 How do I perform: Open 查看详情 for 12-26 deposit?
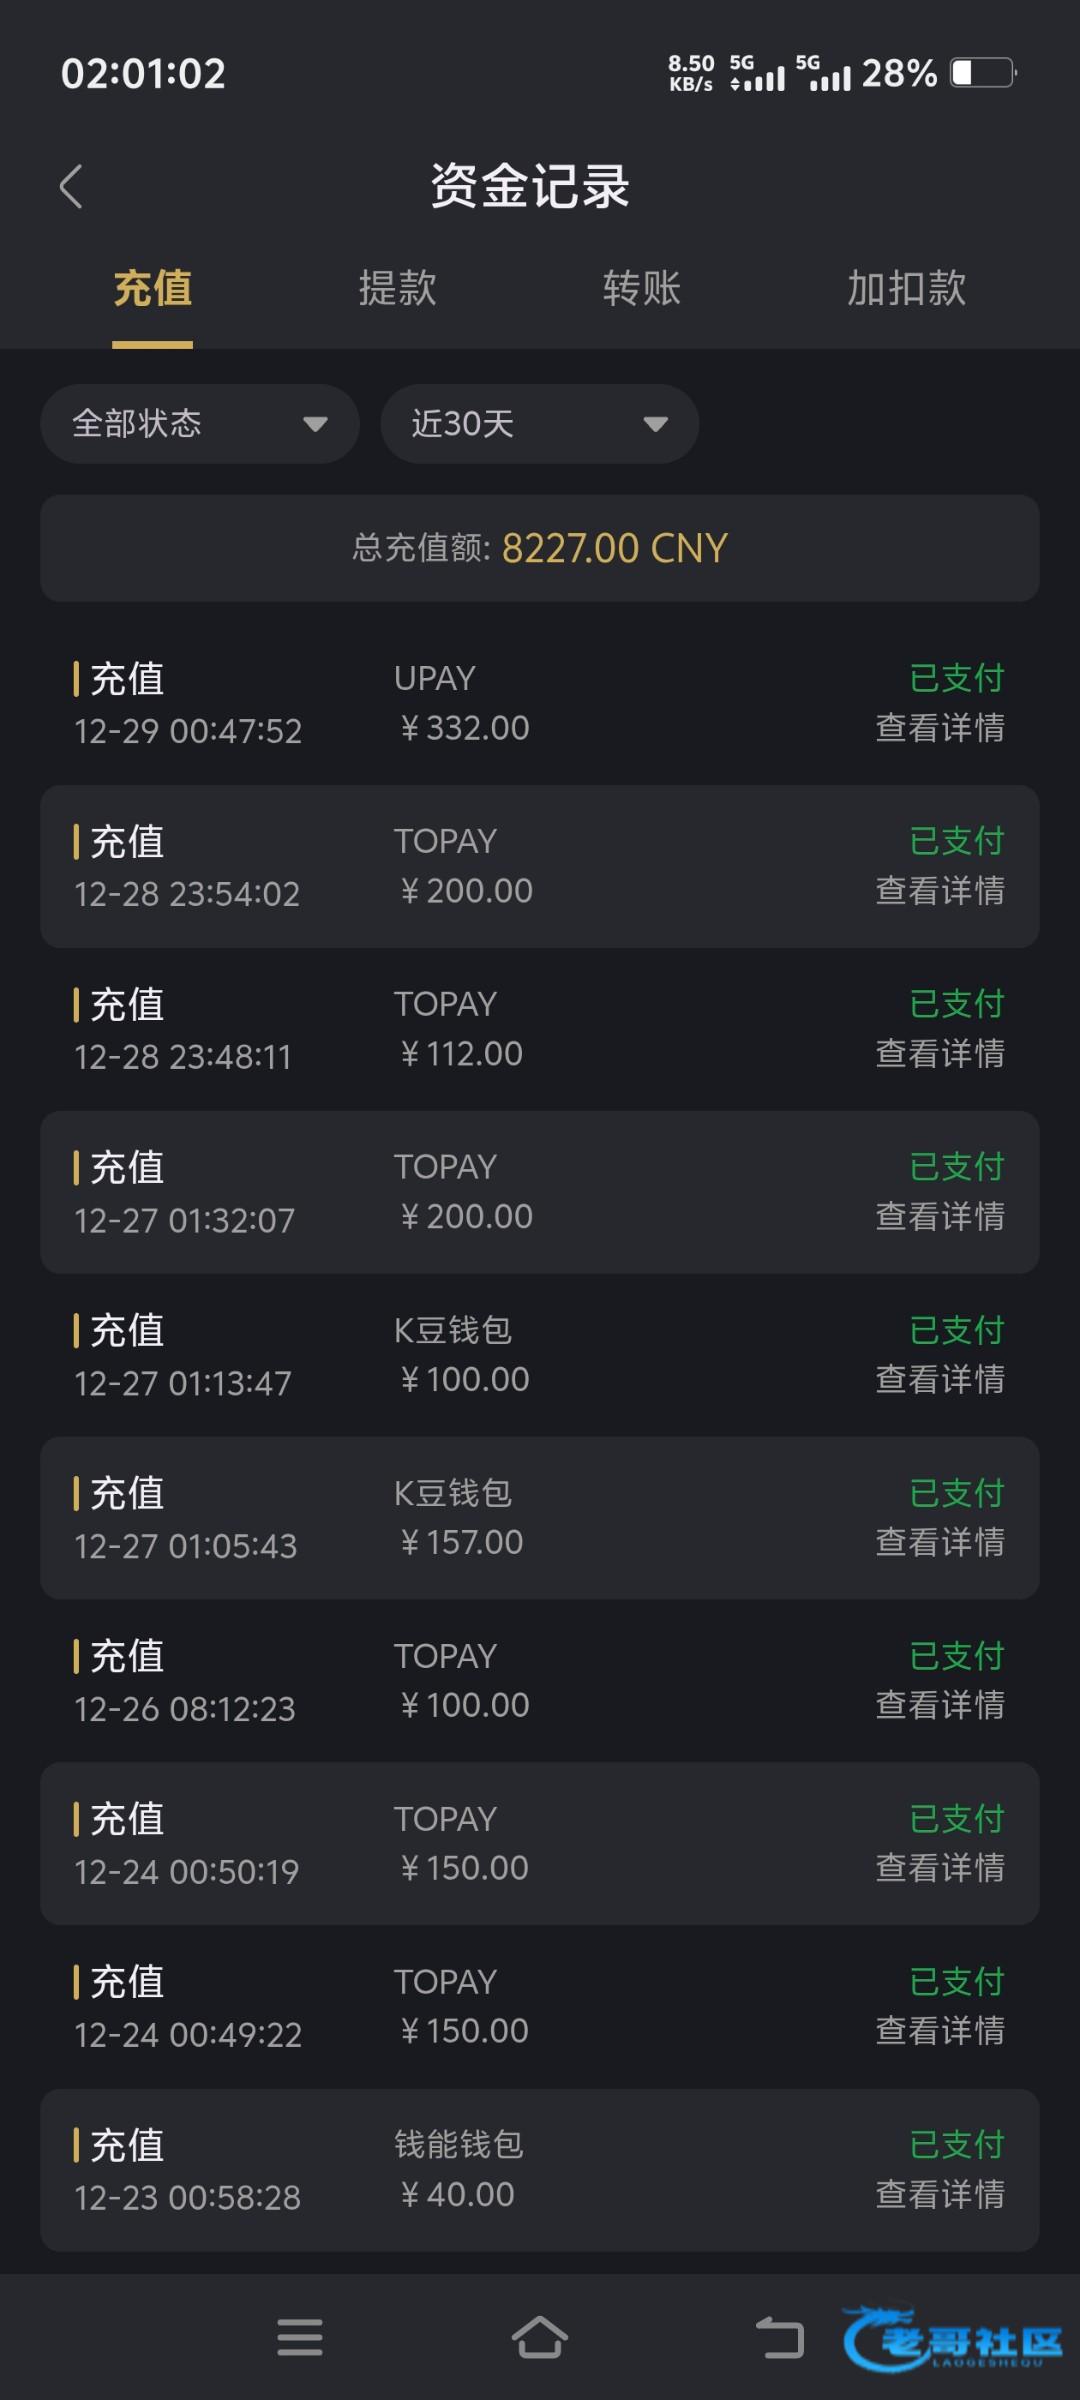point(939,1706)
